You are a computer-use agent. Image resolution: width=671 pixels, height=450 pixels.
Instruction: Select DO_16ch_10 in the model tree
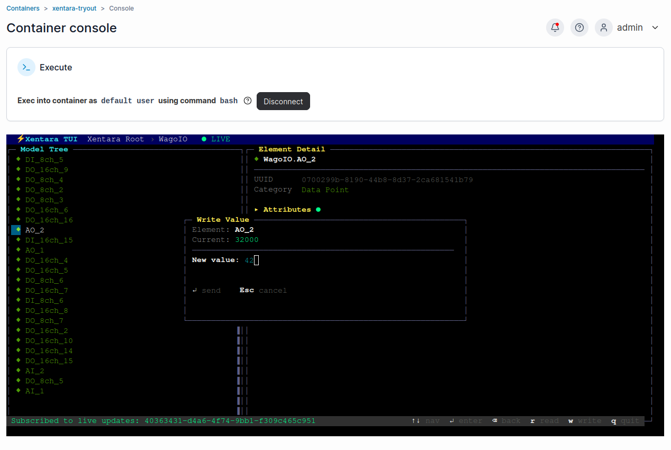[x=49, y=341]
